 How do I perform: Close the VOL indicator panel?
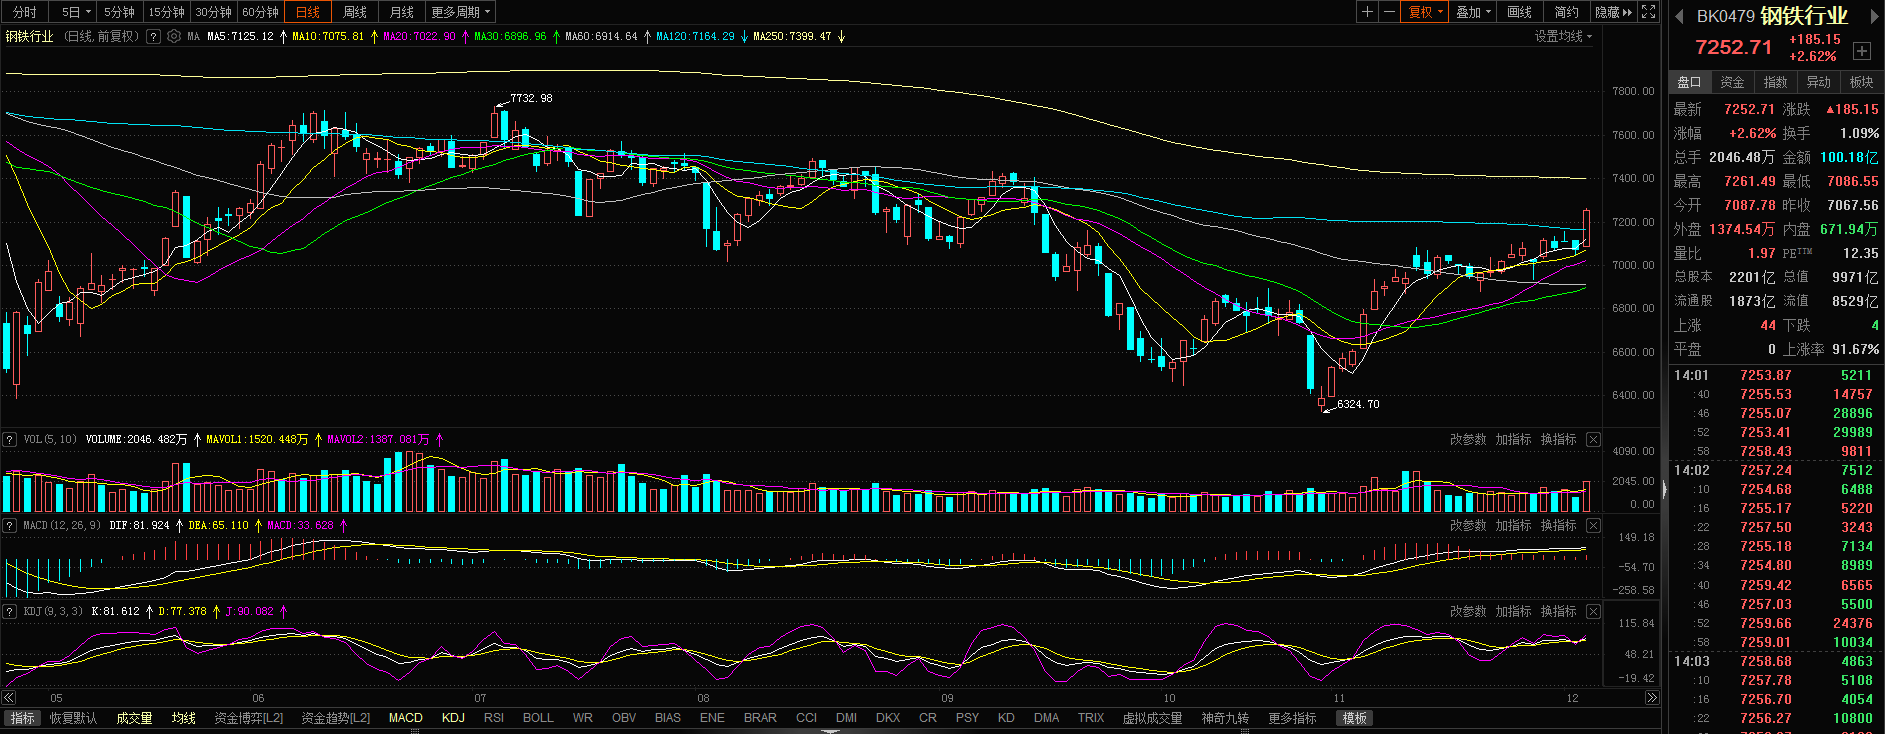click(1593, 440)
